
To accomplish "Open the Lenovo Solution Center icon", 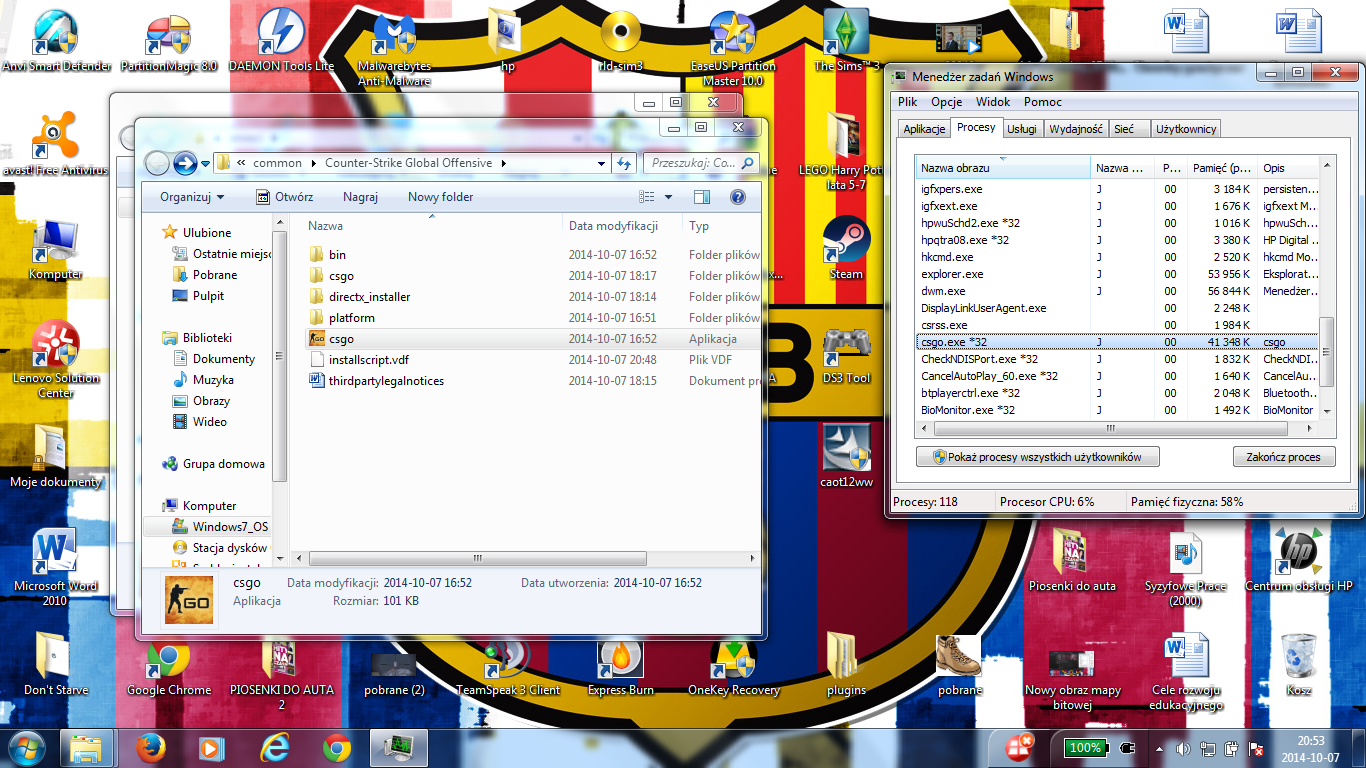I will coord(56,360).
